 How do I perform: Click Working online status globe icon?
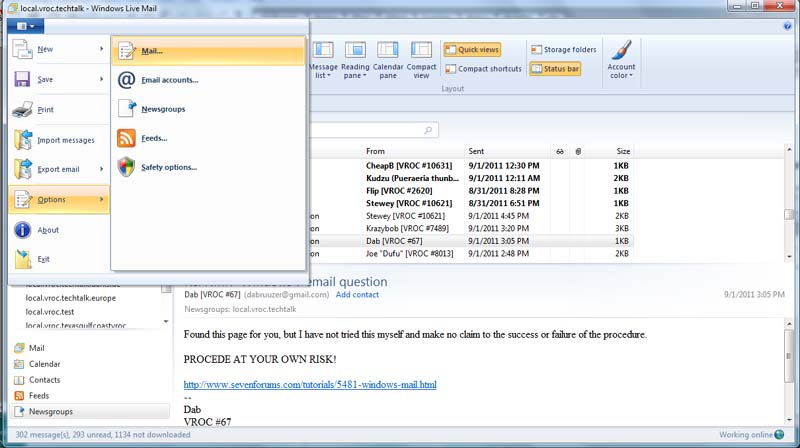779,435
